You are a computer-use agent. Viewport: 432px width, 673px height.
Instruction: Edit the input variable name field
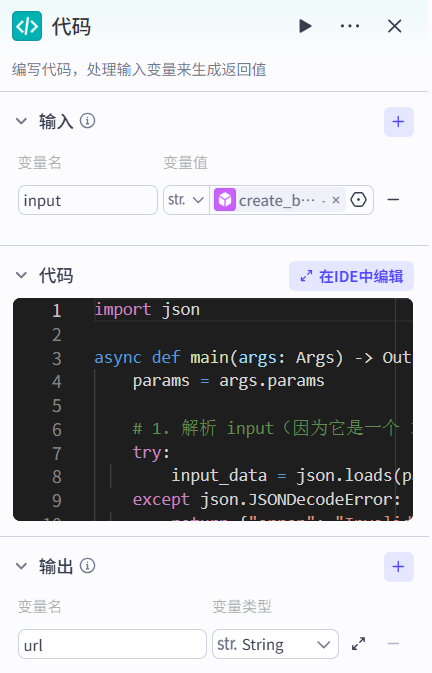coord(88,200)
